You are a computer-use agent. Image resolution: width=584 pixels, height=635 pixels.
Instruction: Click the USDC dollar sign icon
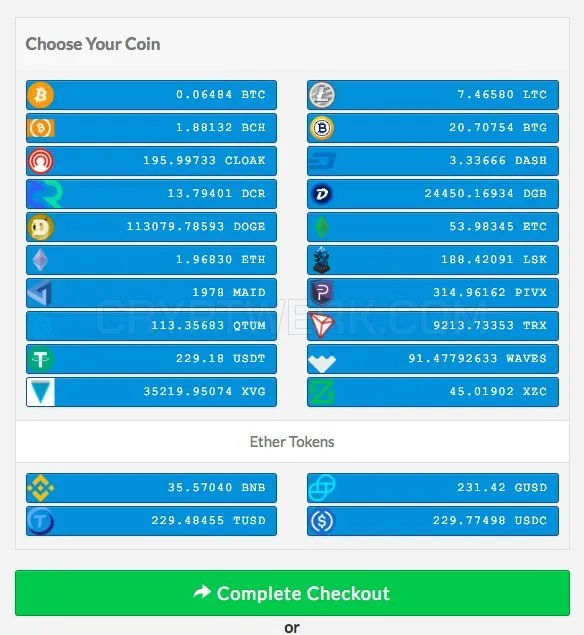[x=322, y=521]
